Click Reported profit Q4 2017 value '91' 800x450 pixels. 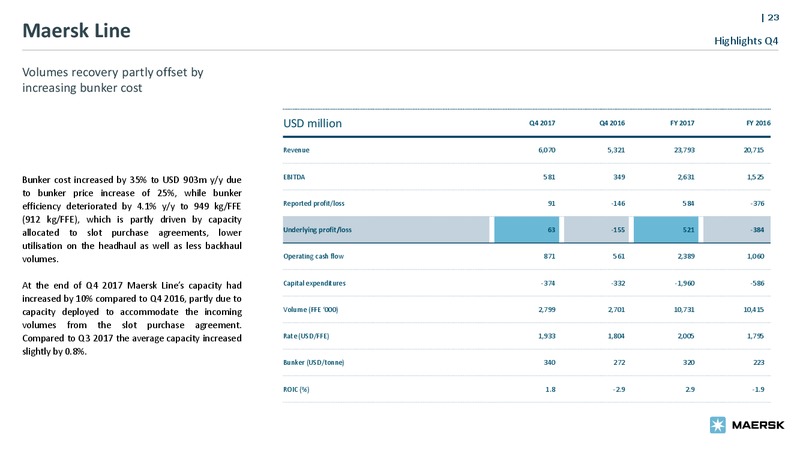(x=552, y=204)
